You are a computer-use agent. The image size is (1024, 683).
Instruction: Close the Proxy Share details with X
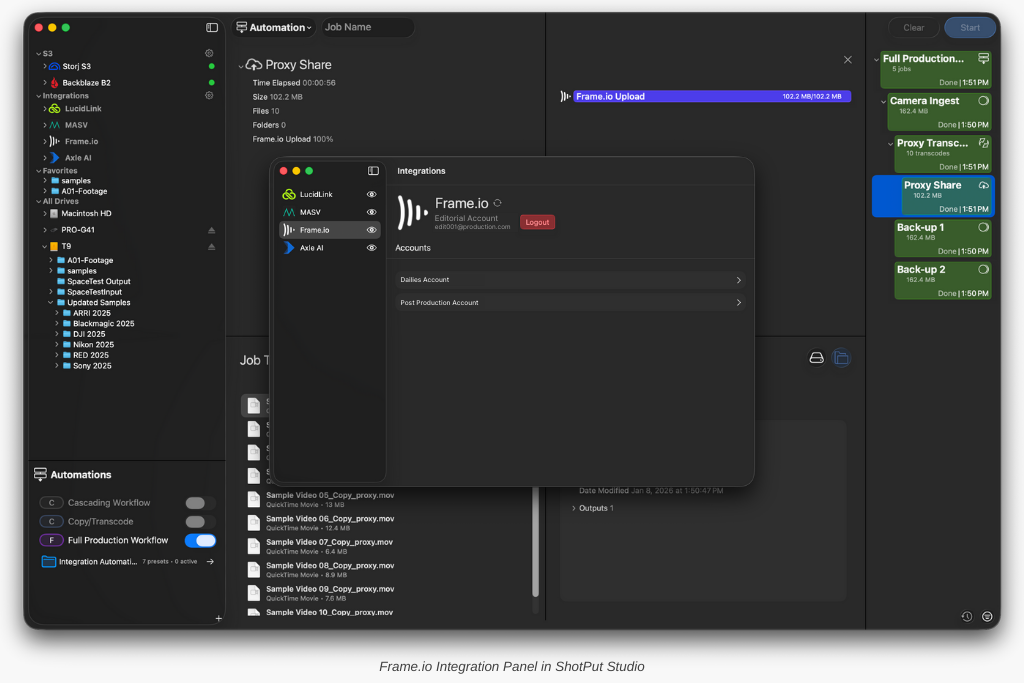coord(848,60)
